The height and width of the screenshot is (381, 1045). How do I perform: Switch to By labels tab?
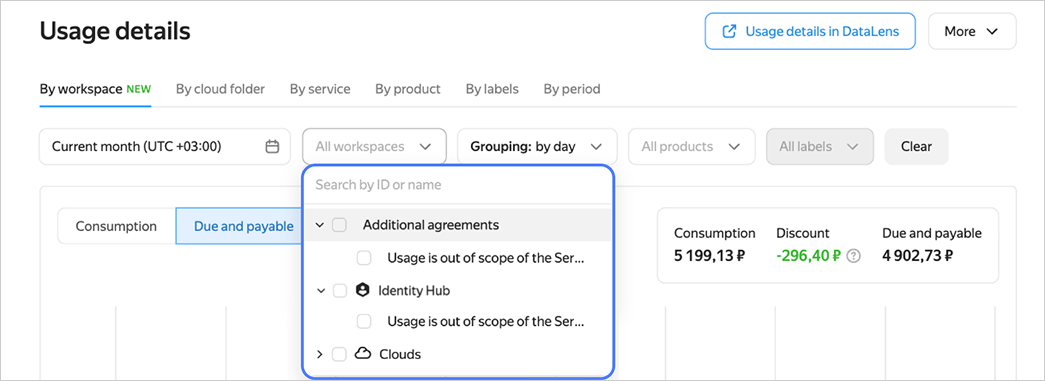point(492,89)
